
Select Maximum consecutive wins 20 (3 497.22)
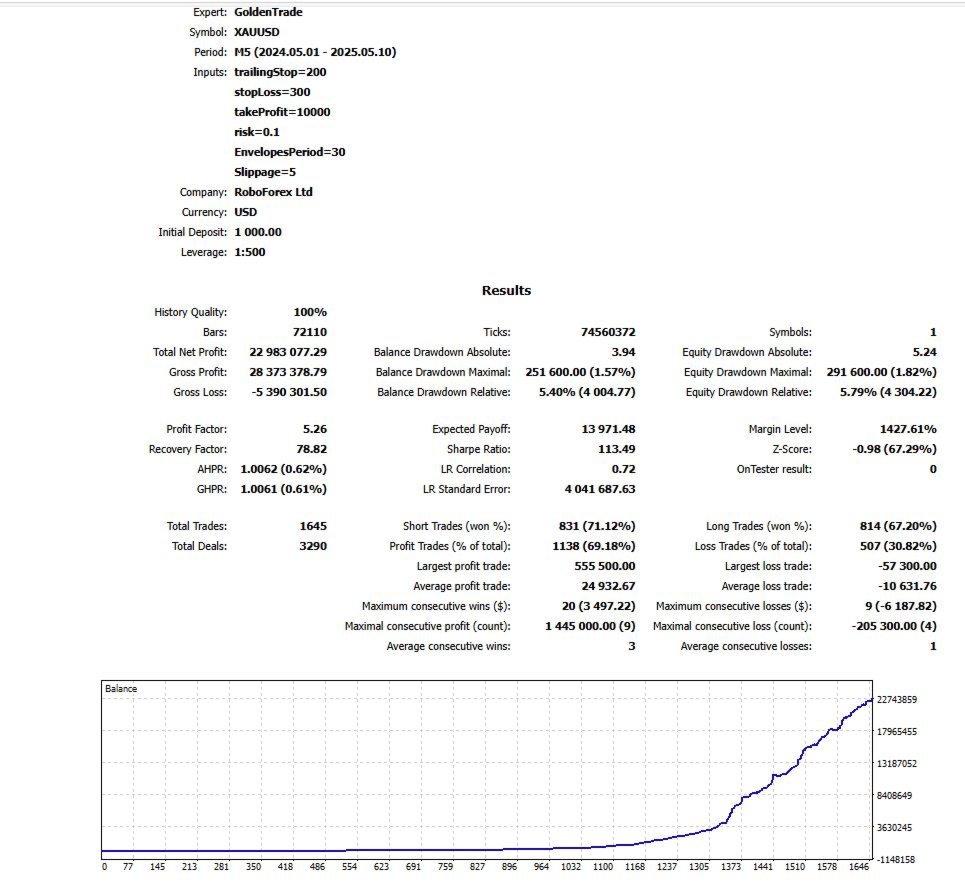pyautogui.click(x=598, y=606)
